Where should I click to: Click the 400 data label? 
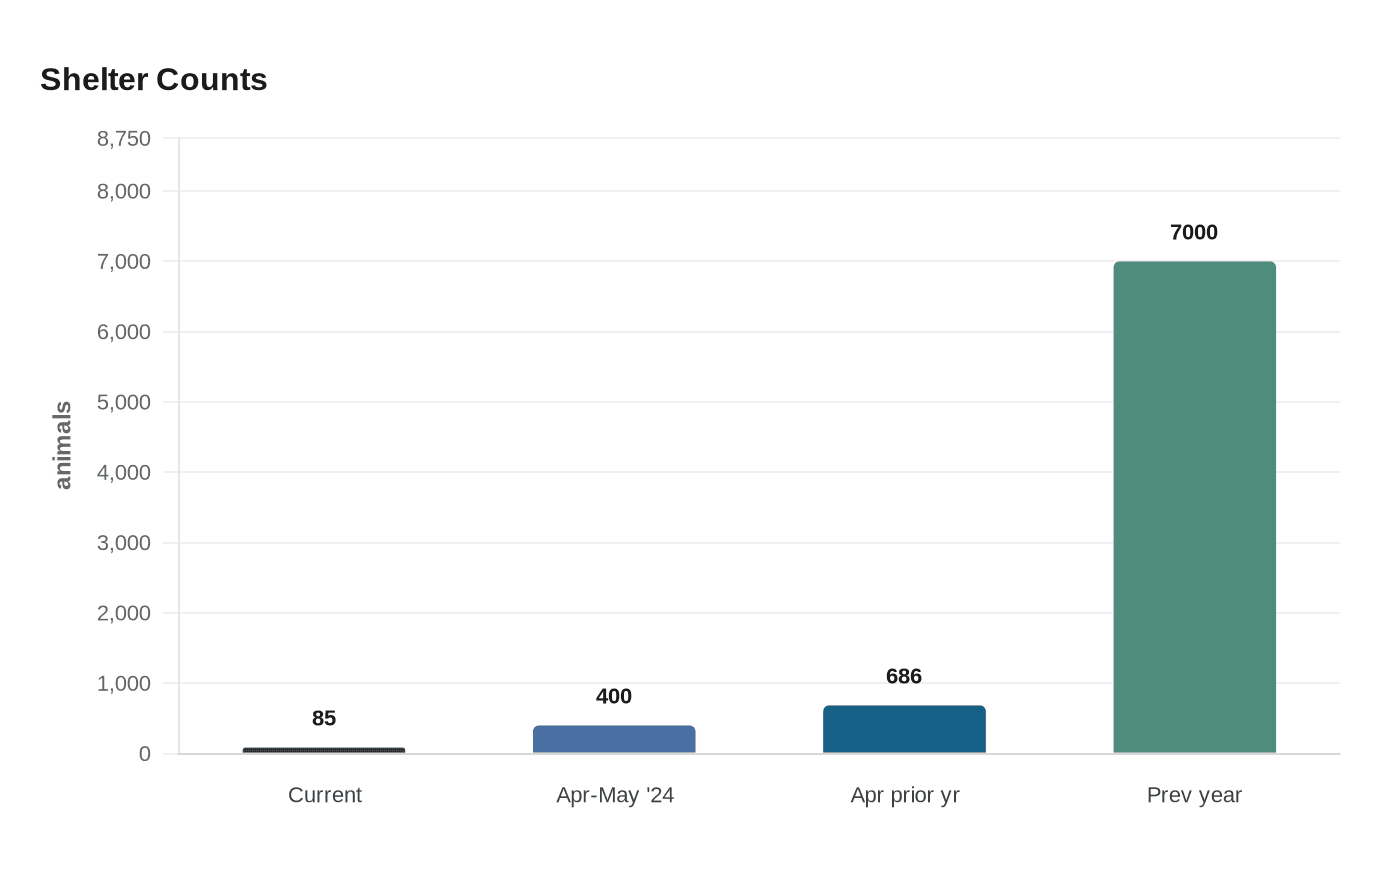pyautogui.click(x=614, y=697)
